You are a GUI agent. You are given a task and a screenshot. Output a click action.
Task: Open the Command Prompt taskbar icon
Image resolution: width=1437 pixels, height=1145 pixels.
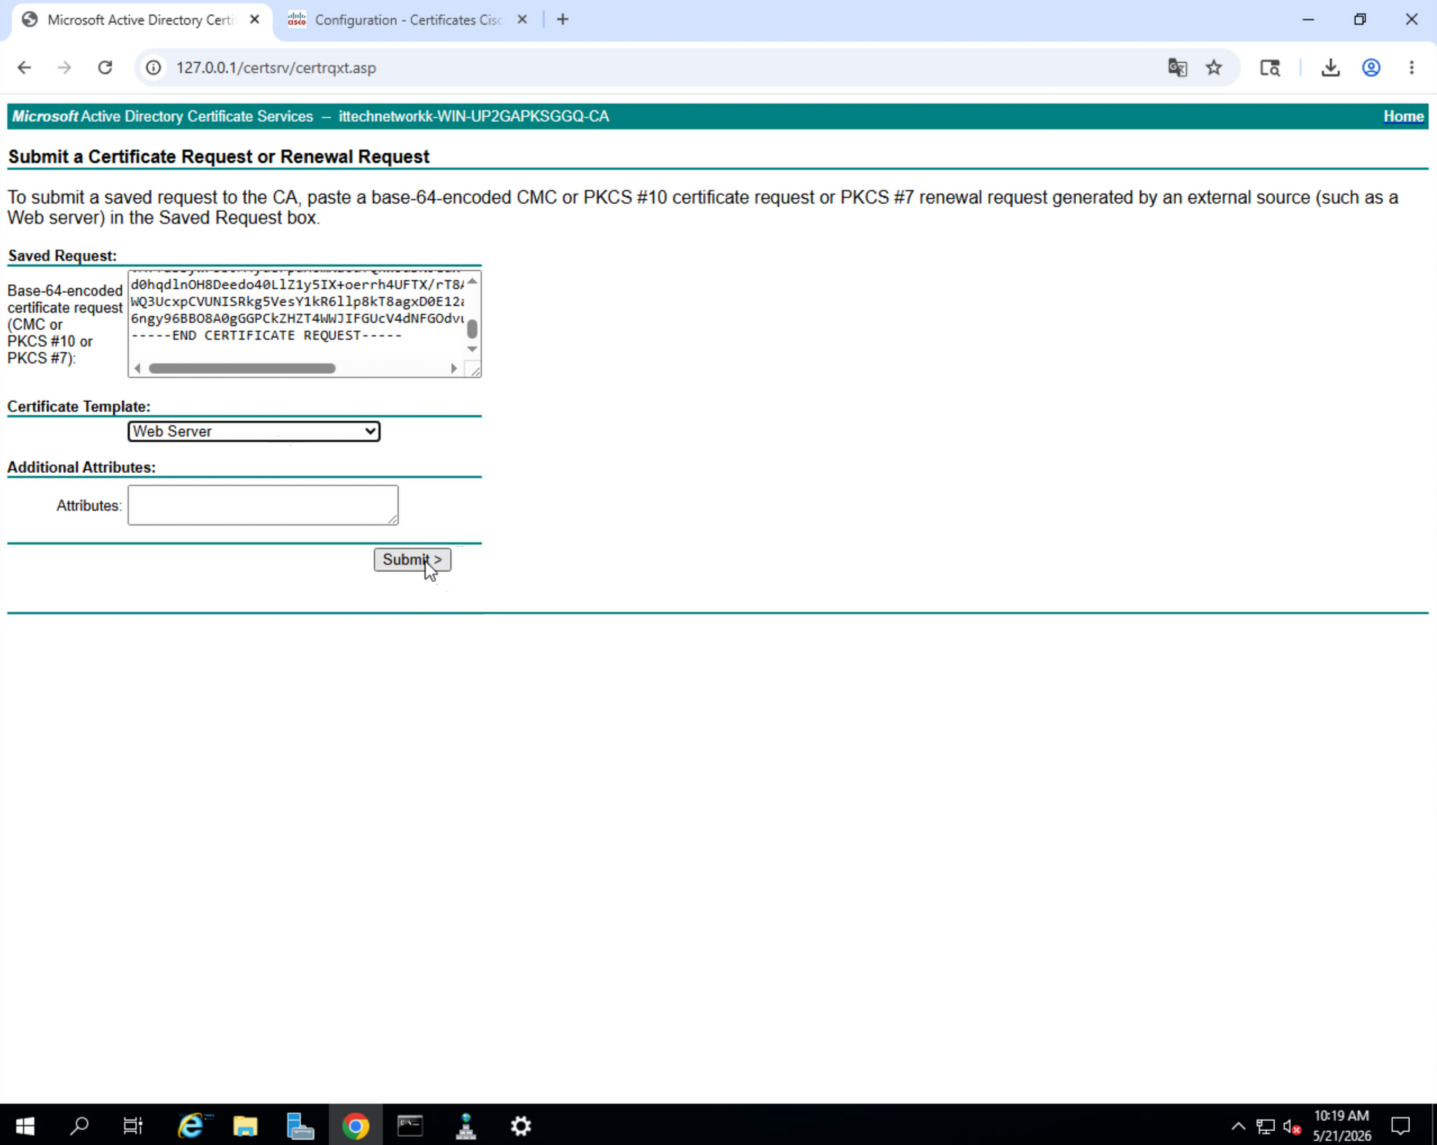tap(410, 1126)
